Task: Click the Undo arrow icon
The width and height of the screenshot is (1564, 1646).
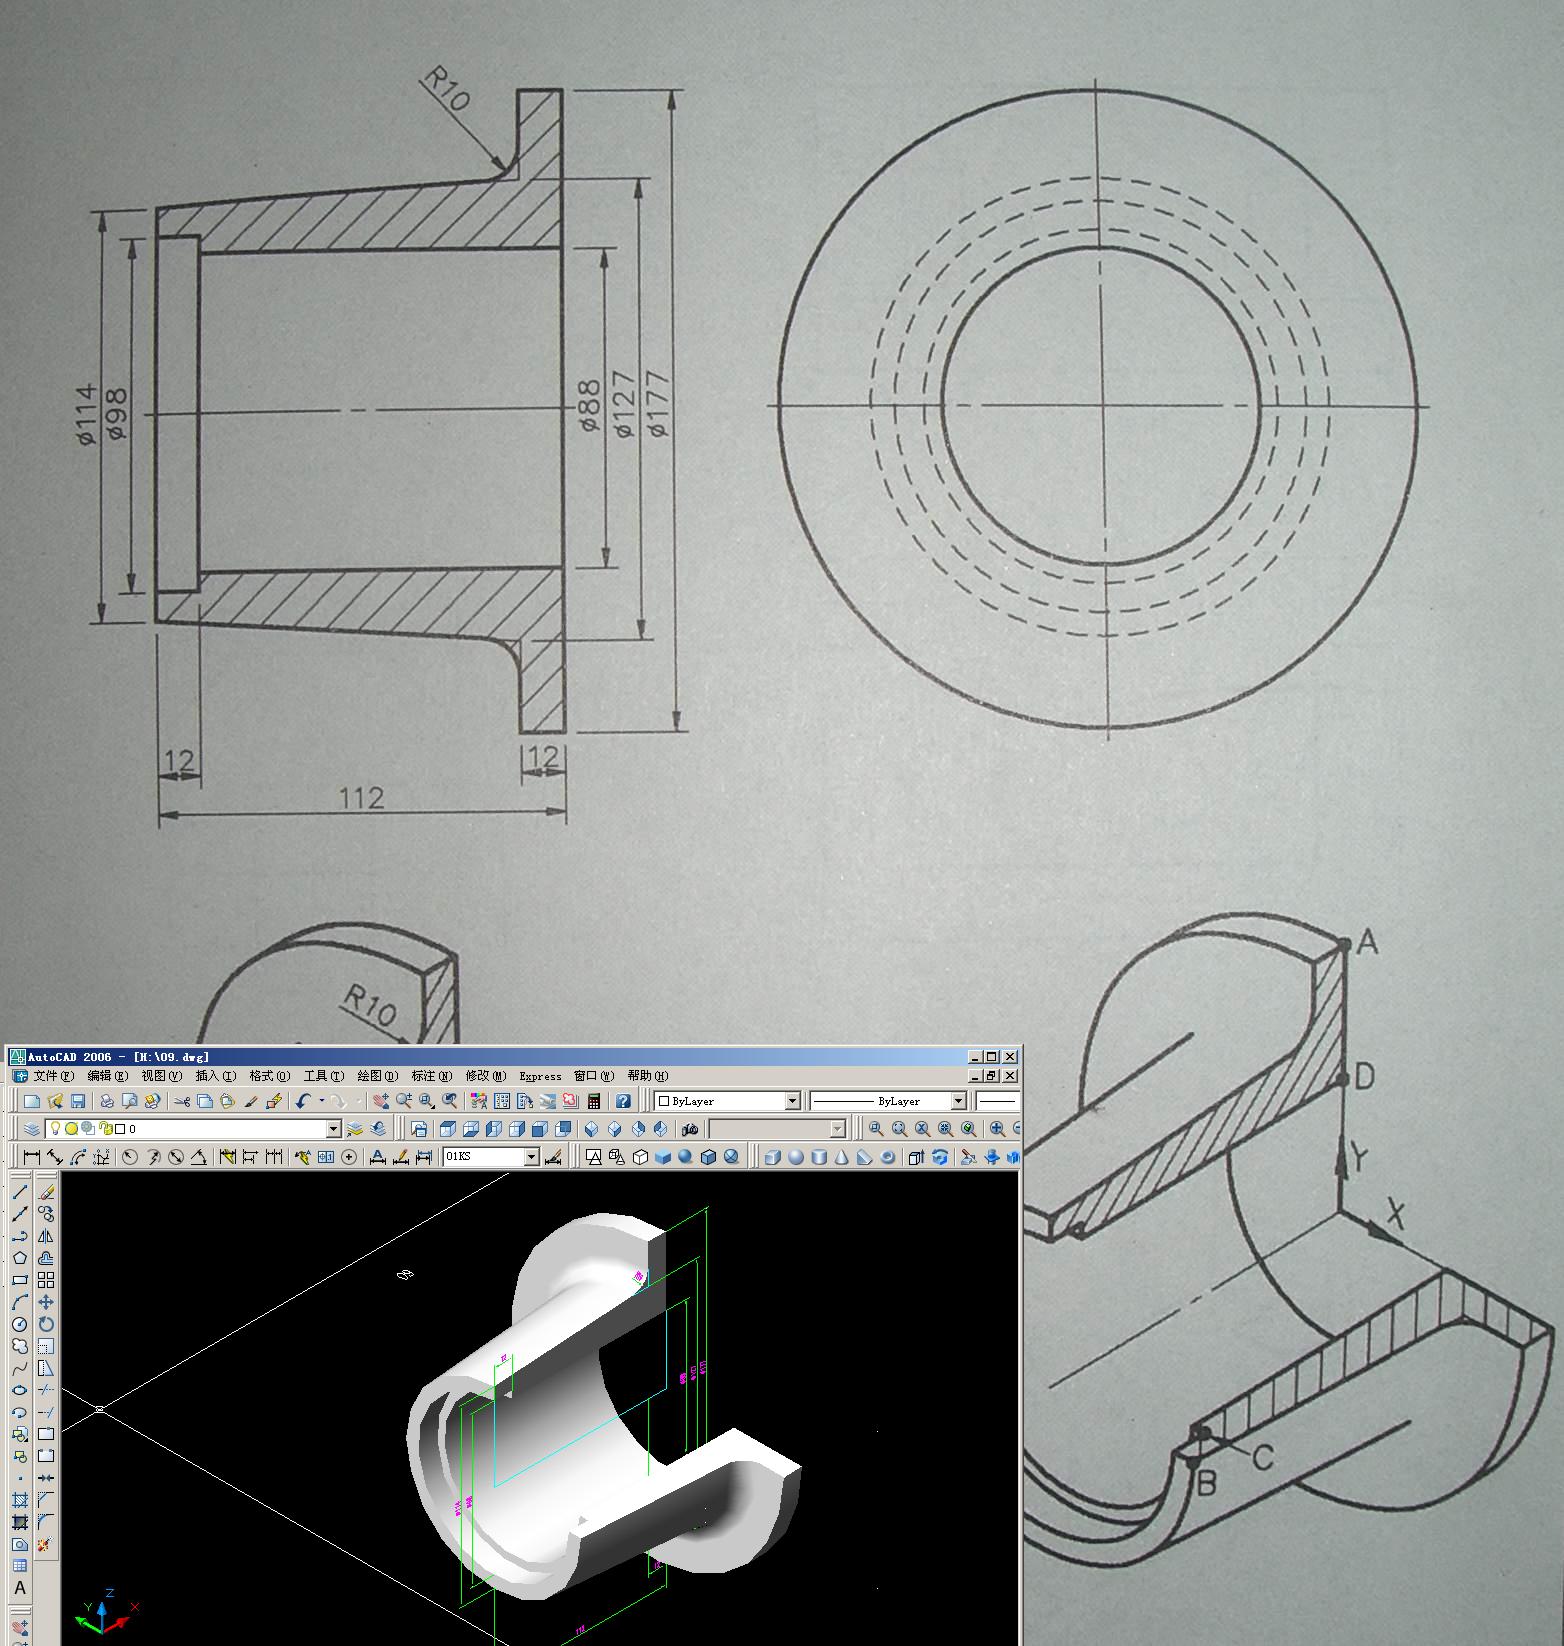Action: tap(302, 1101)
